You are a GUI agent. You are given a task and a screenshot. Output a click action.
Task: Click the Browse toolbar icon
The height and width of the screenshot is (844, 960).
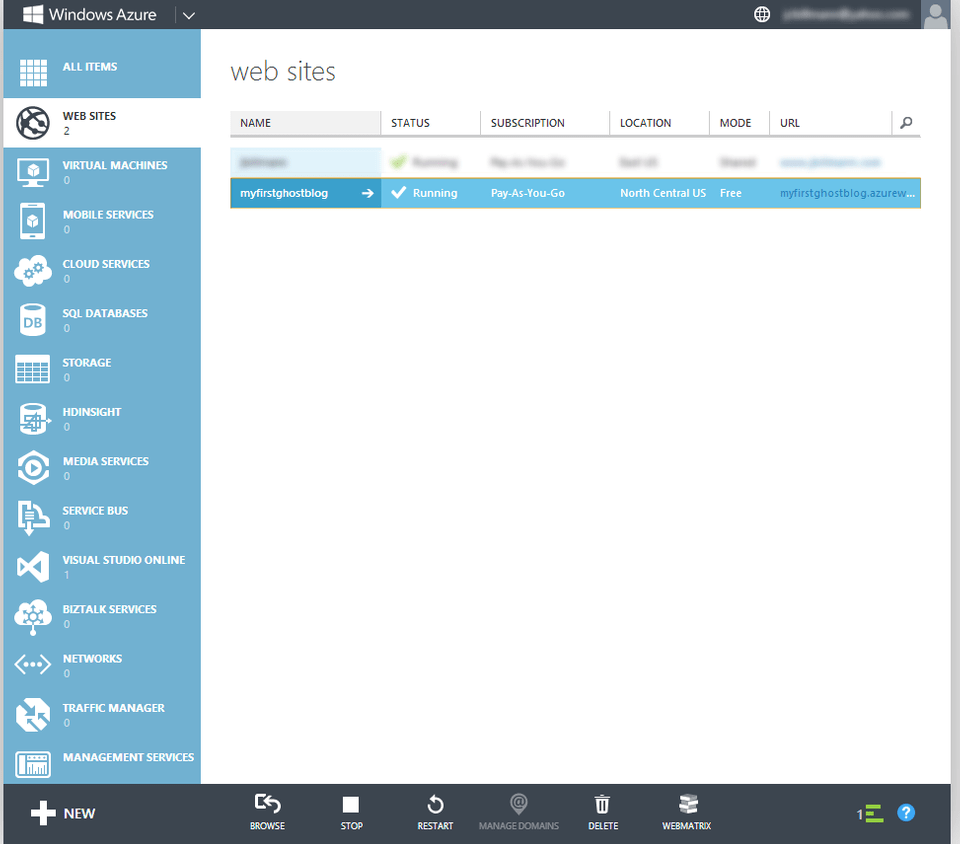click(x=268, y=803)
